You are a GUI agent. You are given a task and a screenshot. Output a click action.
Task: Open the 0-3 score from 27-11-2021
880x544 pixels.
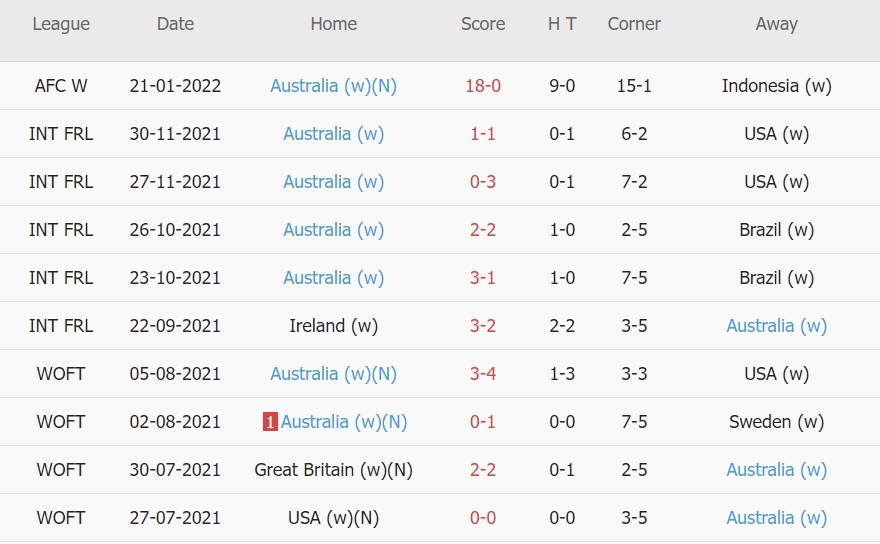(x=483, y=182)
